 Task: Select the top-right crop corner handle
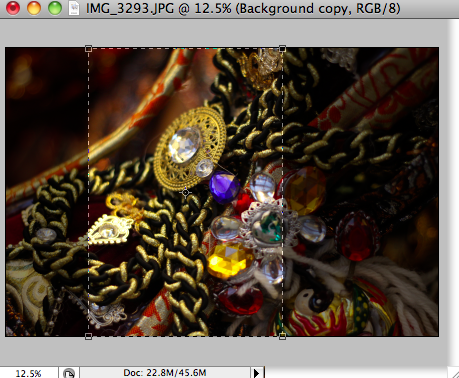click(282, 49)
